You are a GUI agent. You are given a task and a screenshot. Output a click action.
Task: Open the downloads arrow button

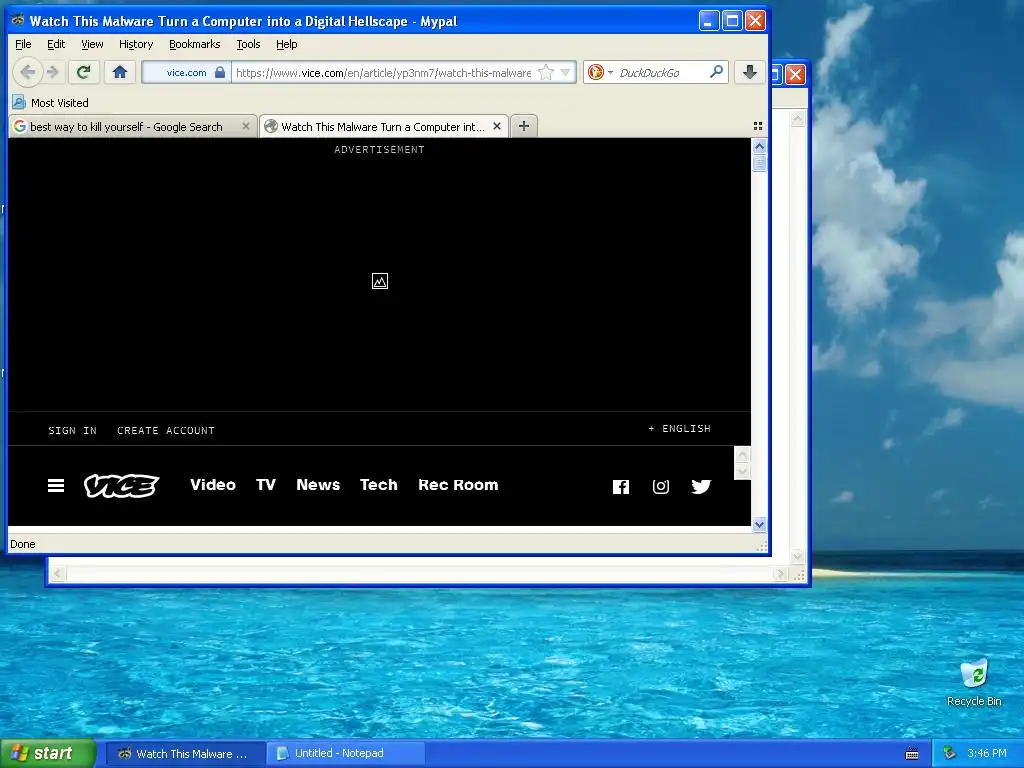(750, 72)
